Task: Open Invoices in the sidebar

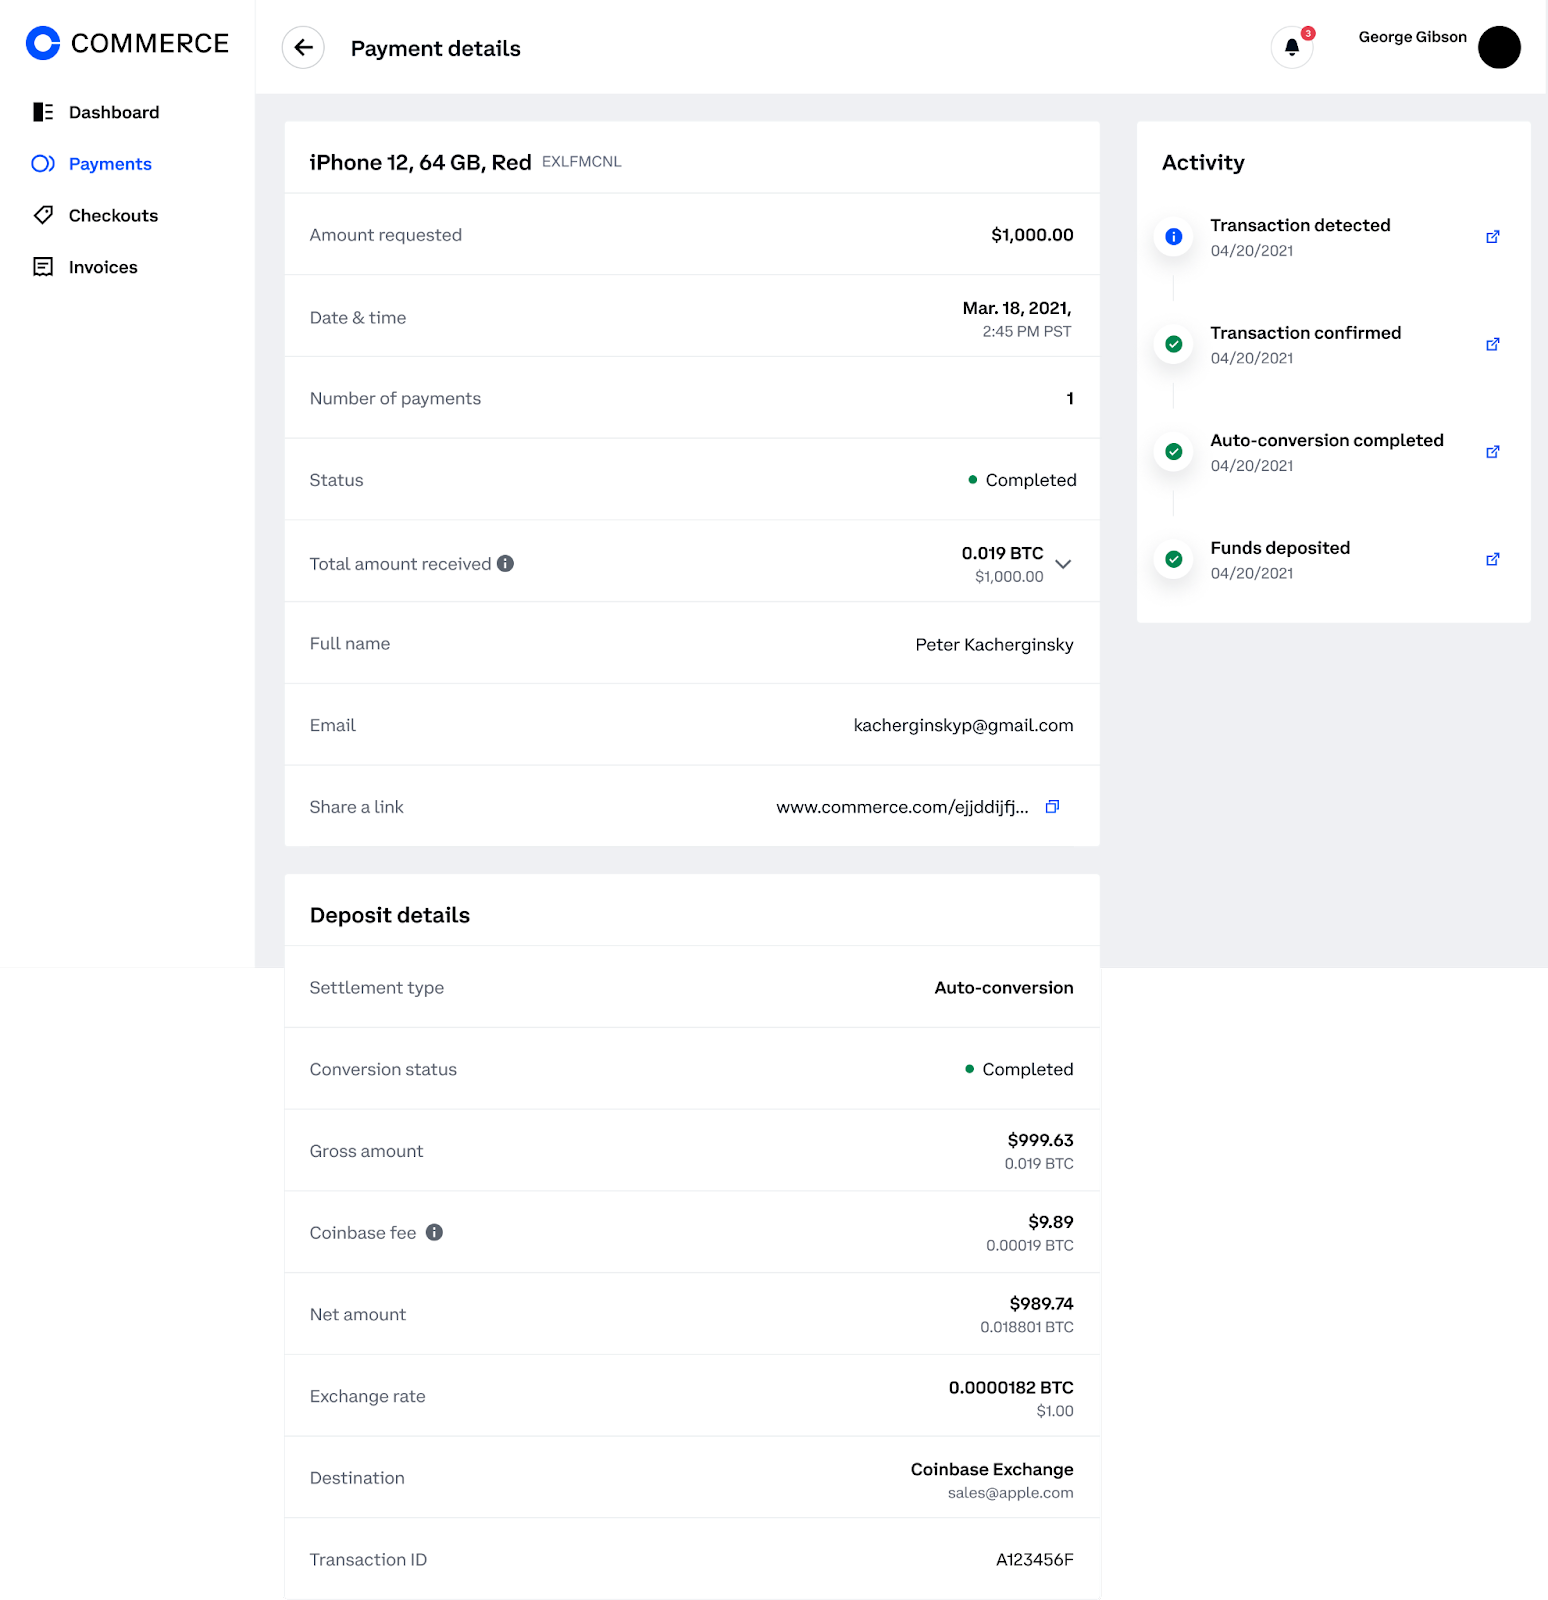Action: (103, 267)
